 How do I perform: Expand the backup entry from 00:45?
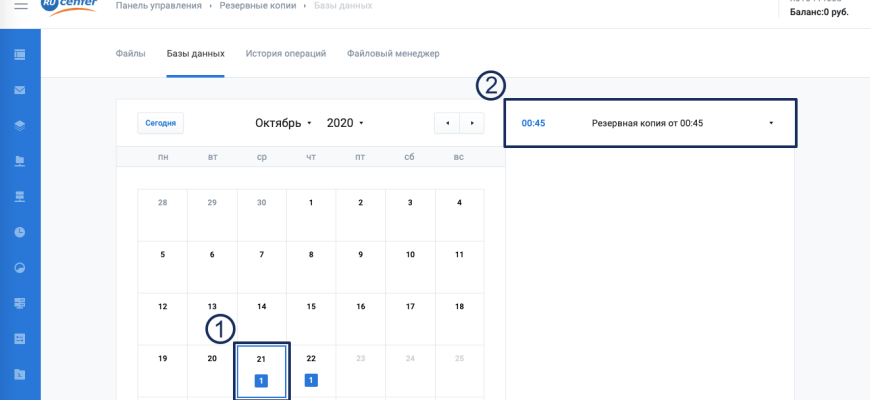[x=771, y=123]
